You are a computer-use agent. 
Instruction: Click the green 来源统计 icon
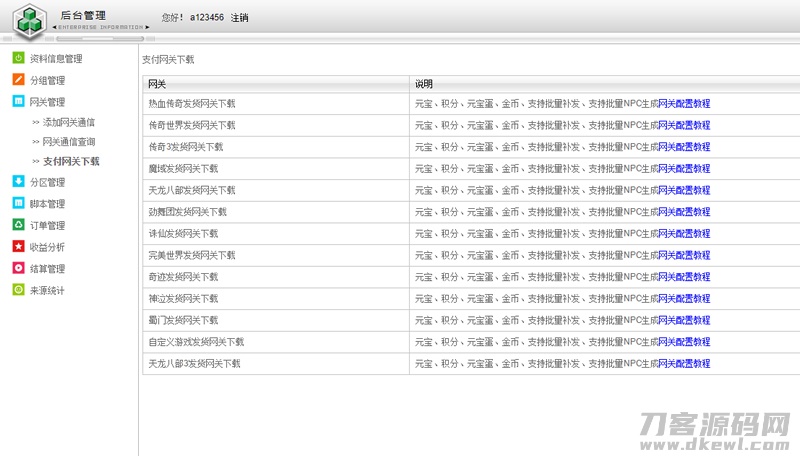(x=18, y=290)
